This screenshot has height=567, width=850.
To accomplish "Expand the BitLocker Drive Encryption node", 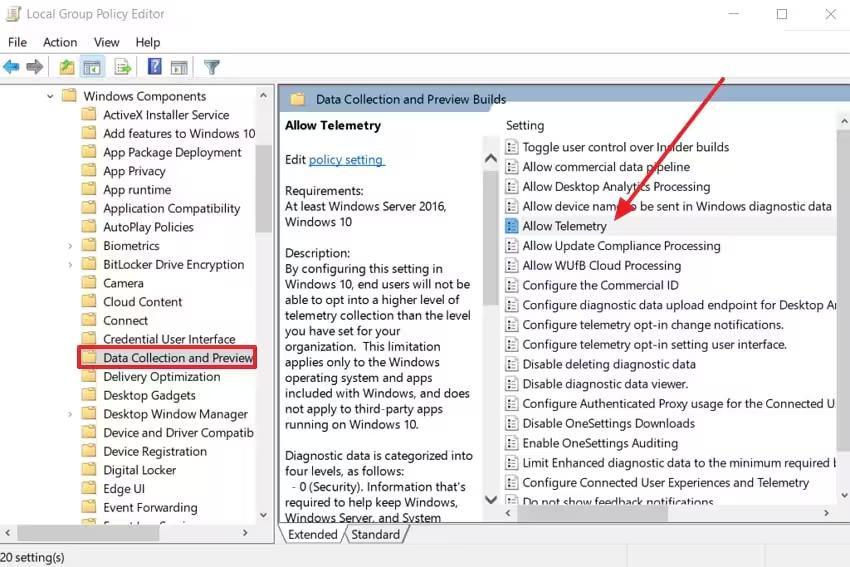I will click(70, 265).
